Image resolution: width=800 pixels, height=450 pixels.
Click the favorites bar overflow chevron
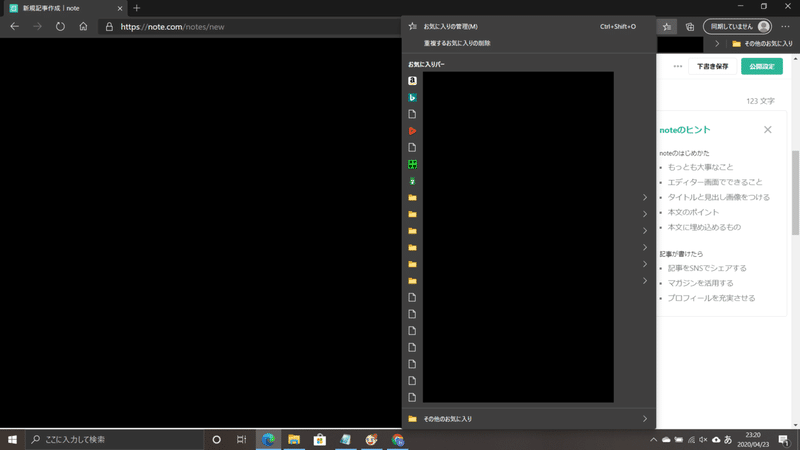(x=717, y=44)
